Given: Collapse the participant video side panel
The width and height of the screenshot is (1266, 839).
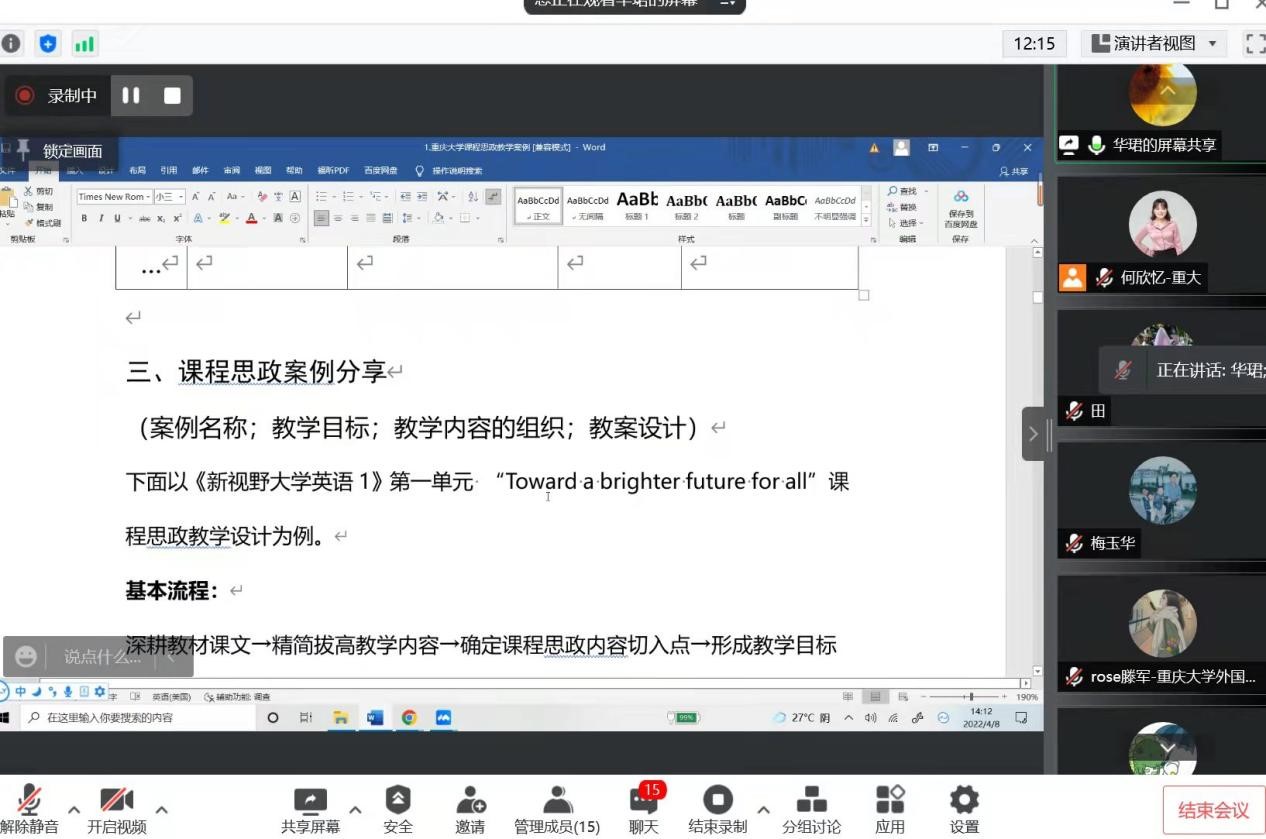Looking at the screenshot, I should pyautogui.click(x=1033, y=434).
